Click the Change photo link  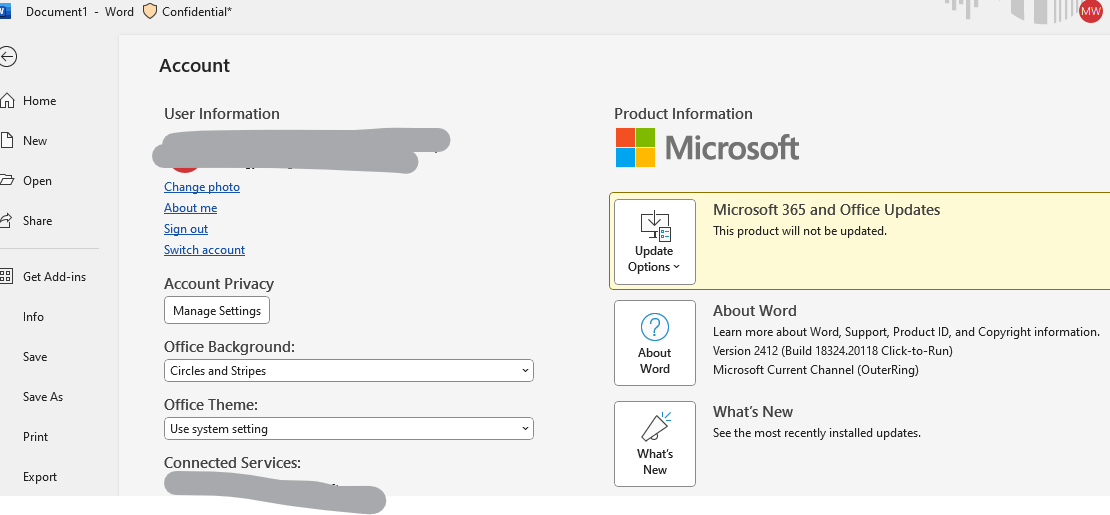pyautogui.click(x=202, y=186)
